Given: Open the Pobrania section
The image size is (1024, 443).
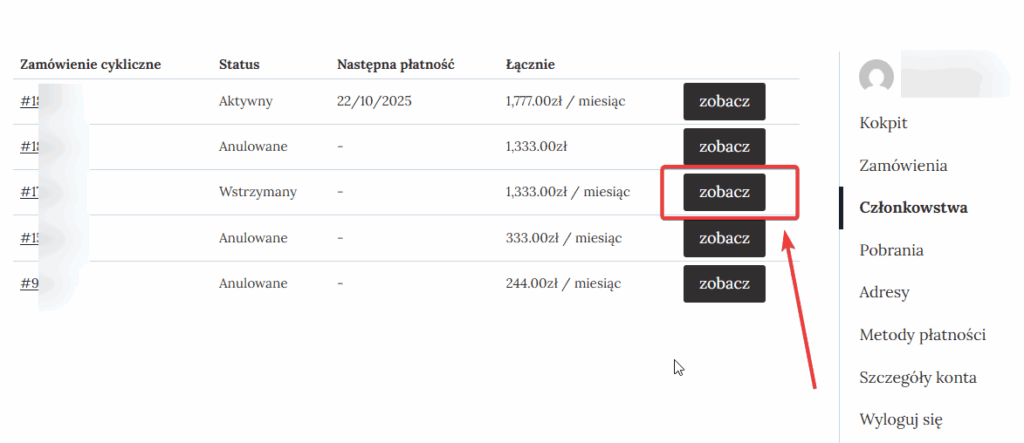Looking at the screenshot, I should 891,250.
